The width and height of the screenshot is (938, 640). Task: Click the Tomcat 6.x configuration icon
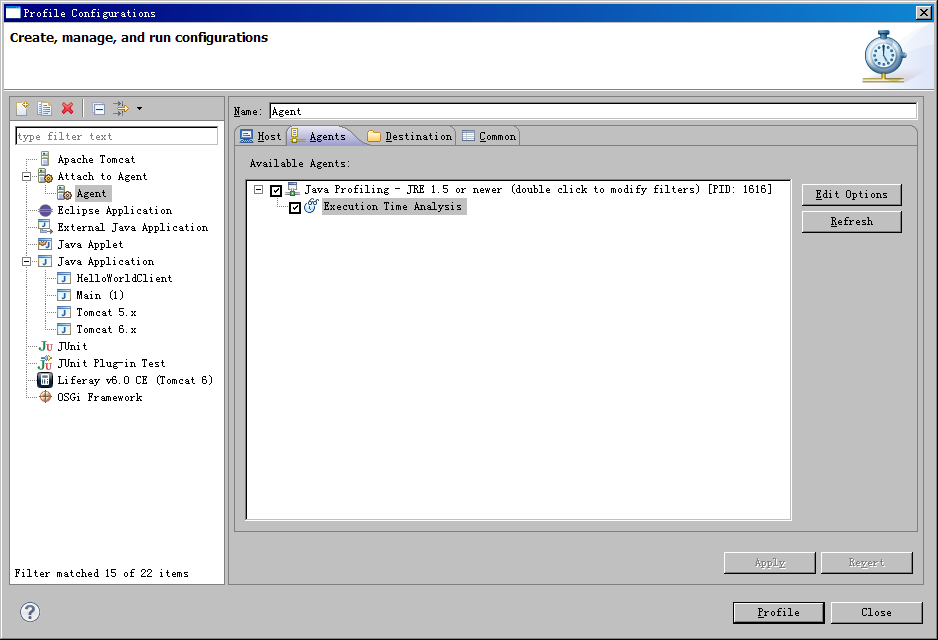[x=64, y=330]
